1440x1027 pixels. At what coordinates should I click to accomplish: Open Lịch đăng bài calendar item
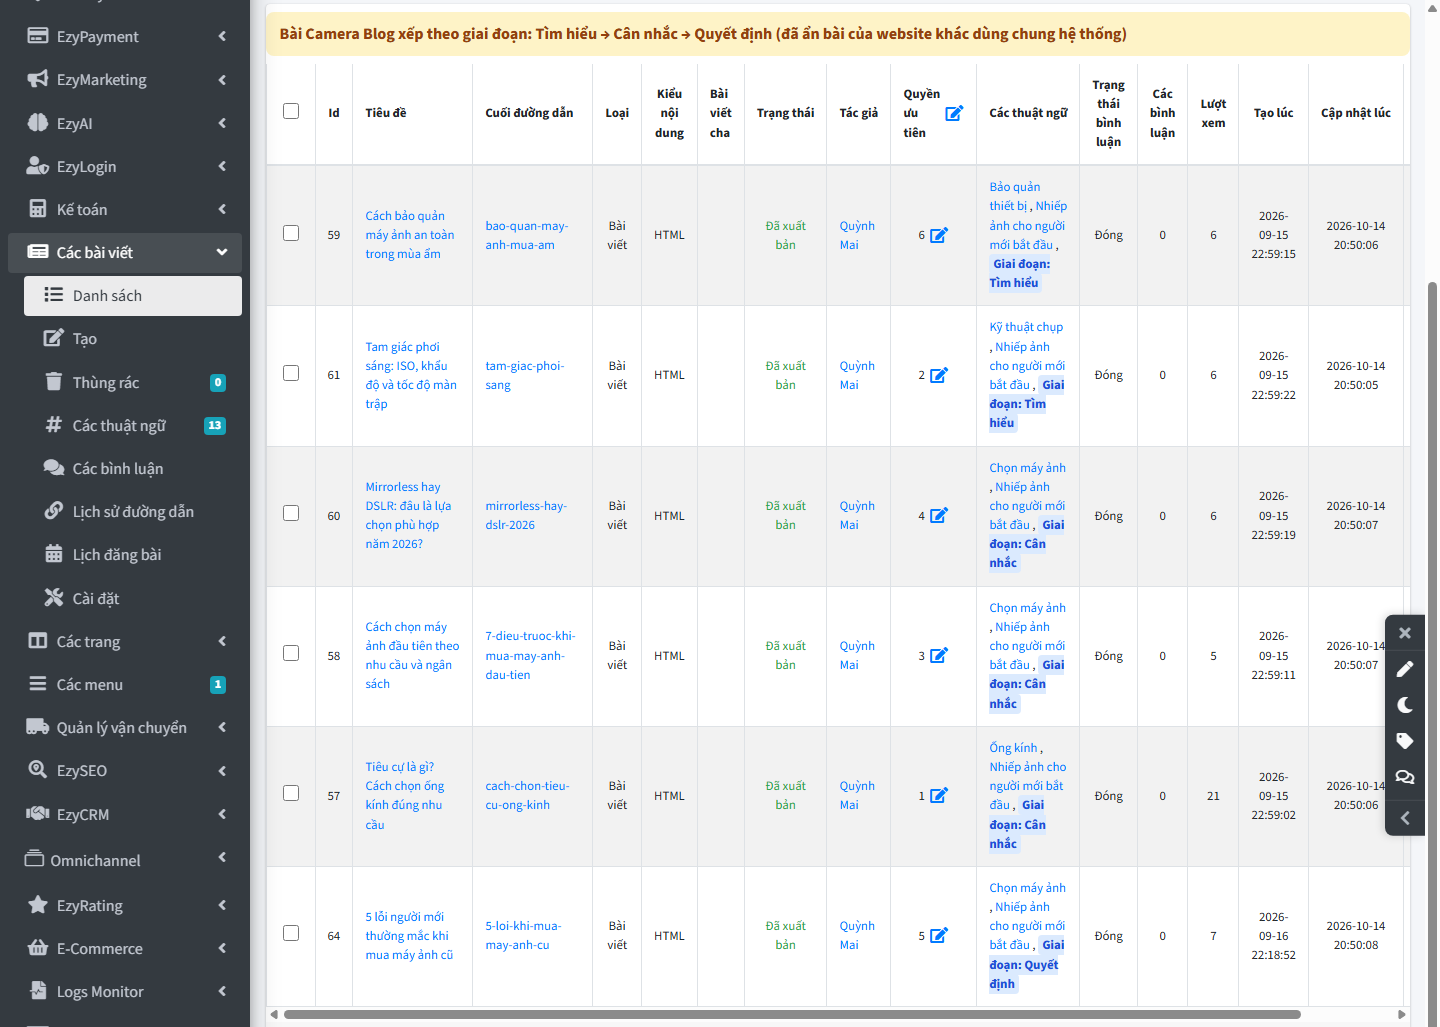point(133,554)
